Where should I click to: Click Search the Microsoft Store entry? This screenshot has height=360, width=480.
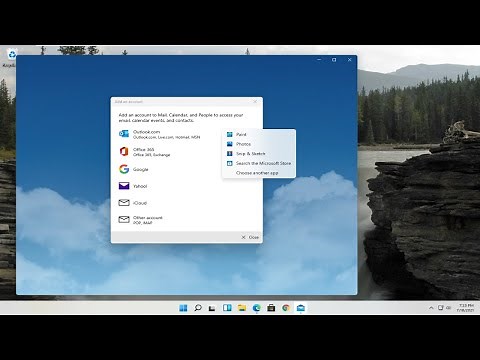click(259, 163)
